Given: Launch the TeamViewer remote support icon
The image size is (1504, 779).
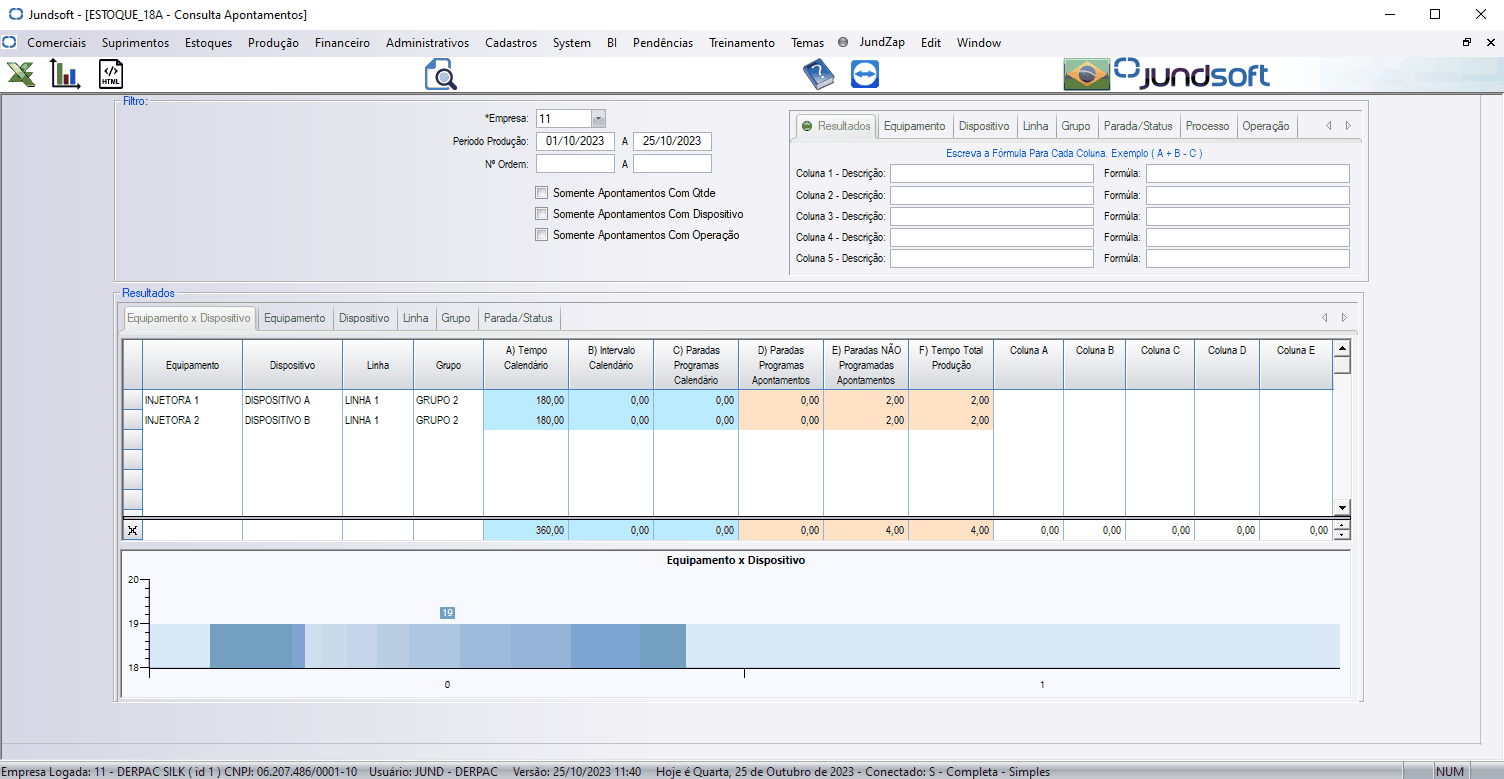Looking at the screenshot, I should click(865, 75).
